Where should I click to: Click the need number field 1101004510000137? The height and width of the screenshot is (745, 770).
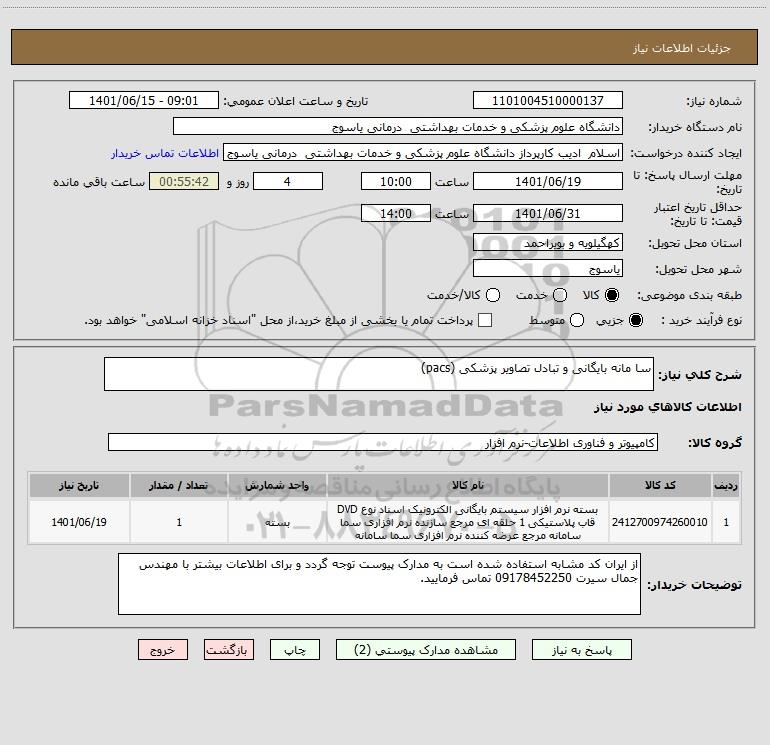click(548, 100)
